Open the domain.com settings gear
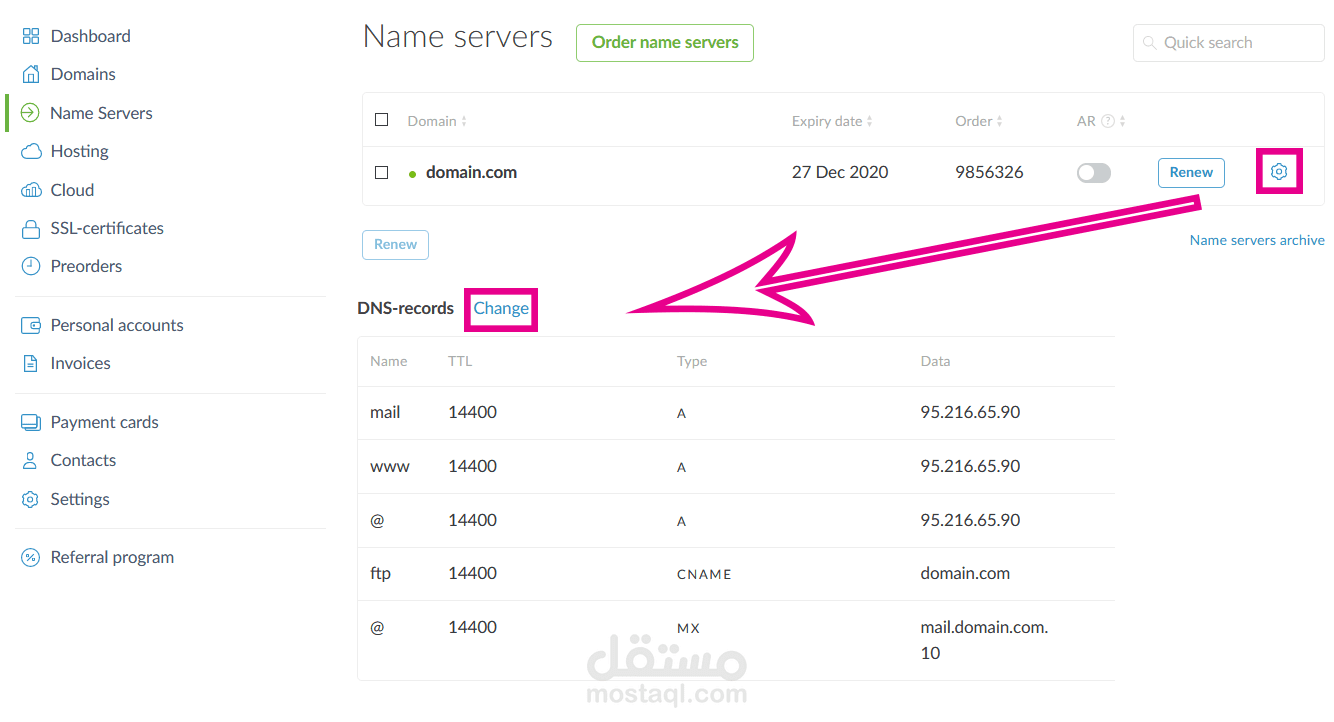The width and height of the screenshot is (1334, 722). coord(1279,171)
